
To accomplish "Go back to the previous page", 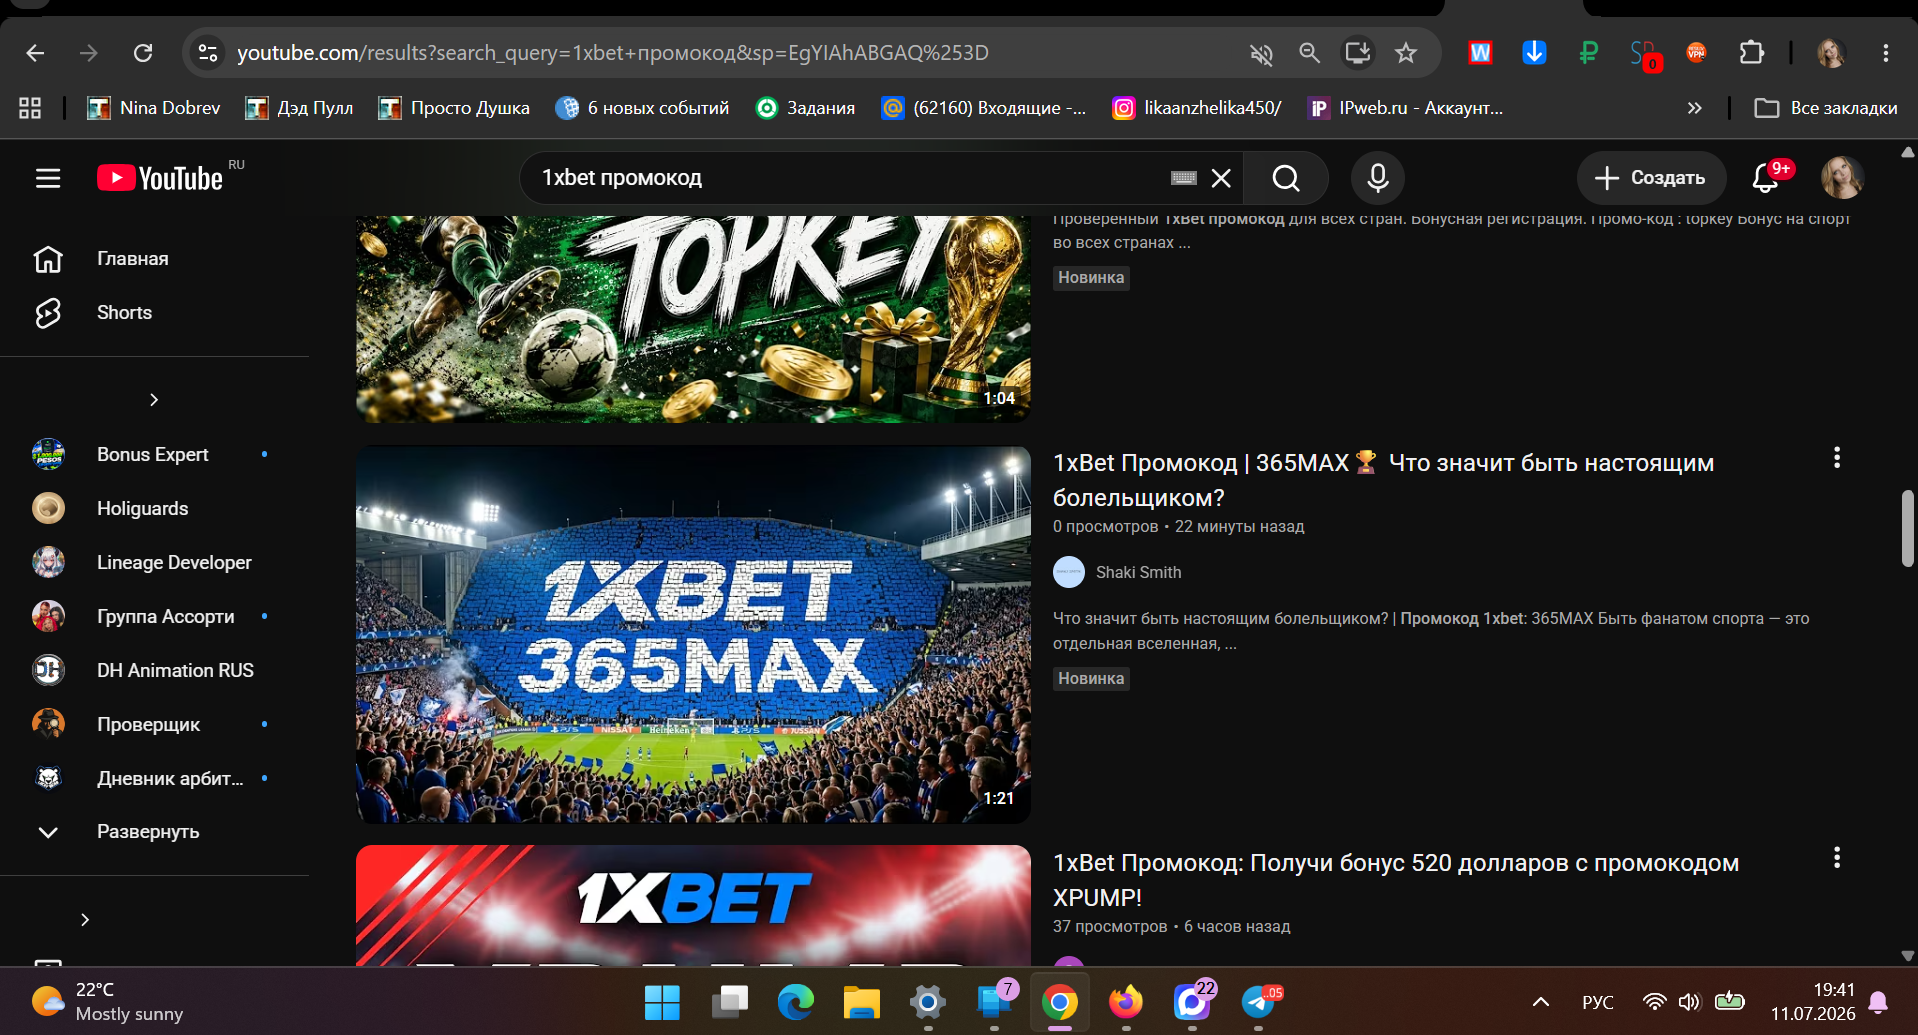I will coord(36,53).
